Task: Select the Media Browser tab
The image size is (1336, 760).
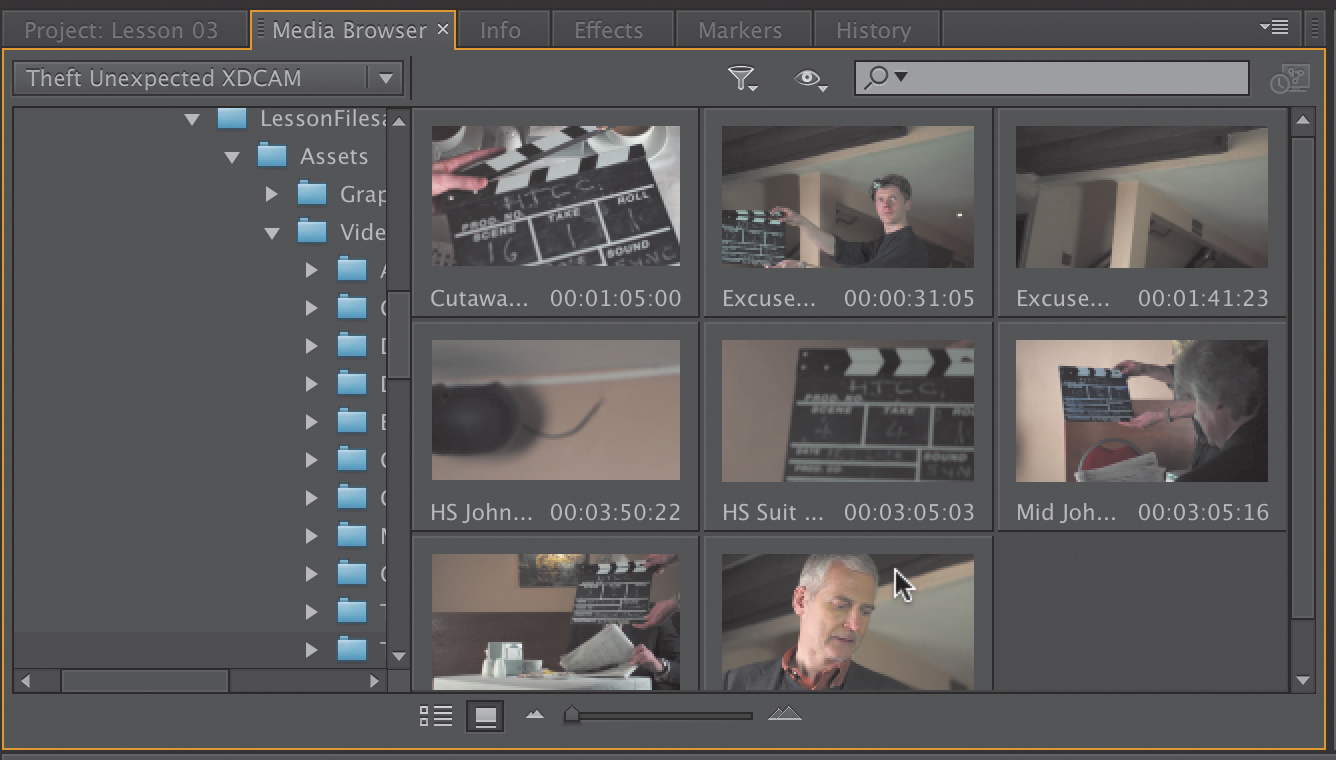Action: coord(349,30)
